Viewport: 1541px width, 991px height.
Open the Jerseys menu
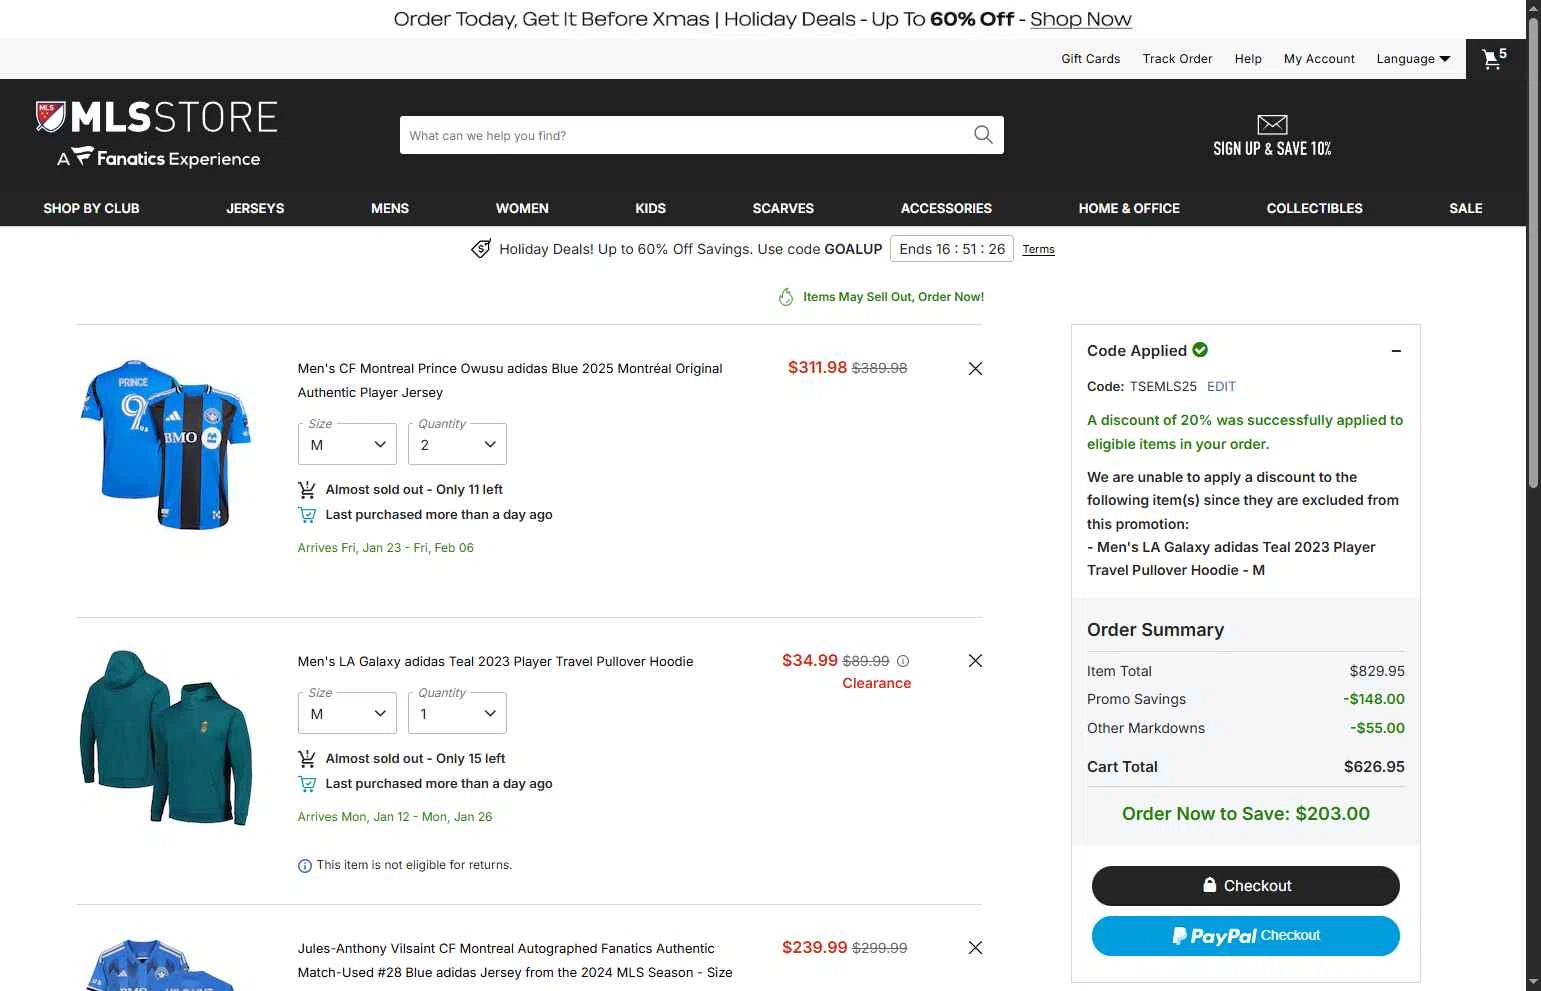click(x=255, y=208)
